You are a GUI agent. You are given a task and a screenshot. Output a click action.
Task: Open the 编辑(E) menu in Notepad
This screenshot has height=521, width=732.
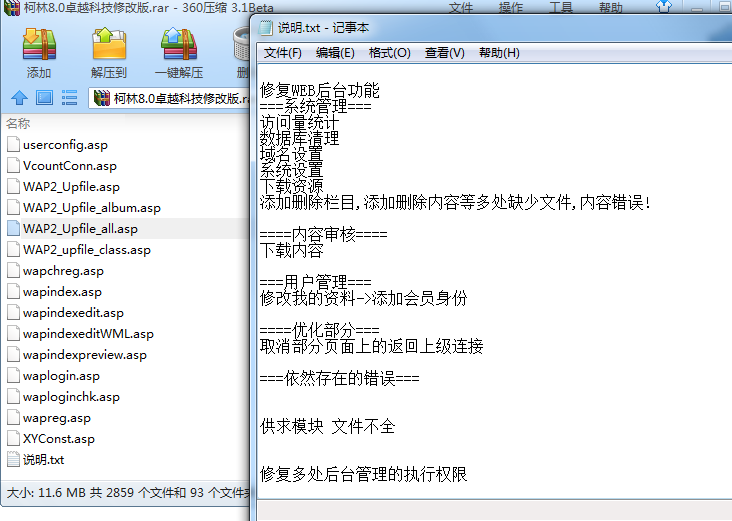pyautogui.click(x=335, y=53)
